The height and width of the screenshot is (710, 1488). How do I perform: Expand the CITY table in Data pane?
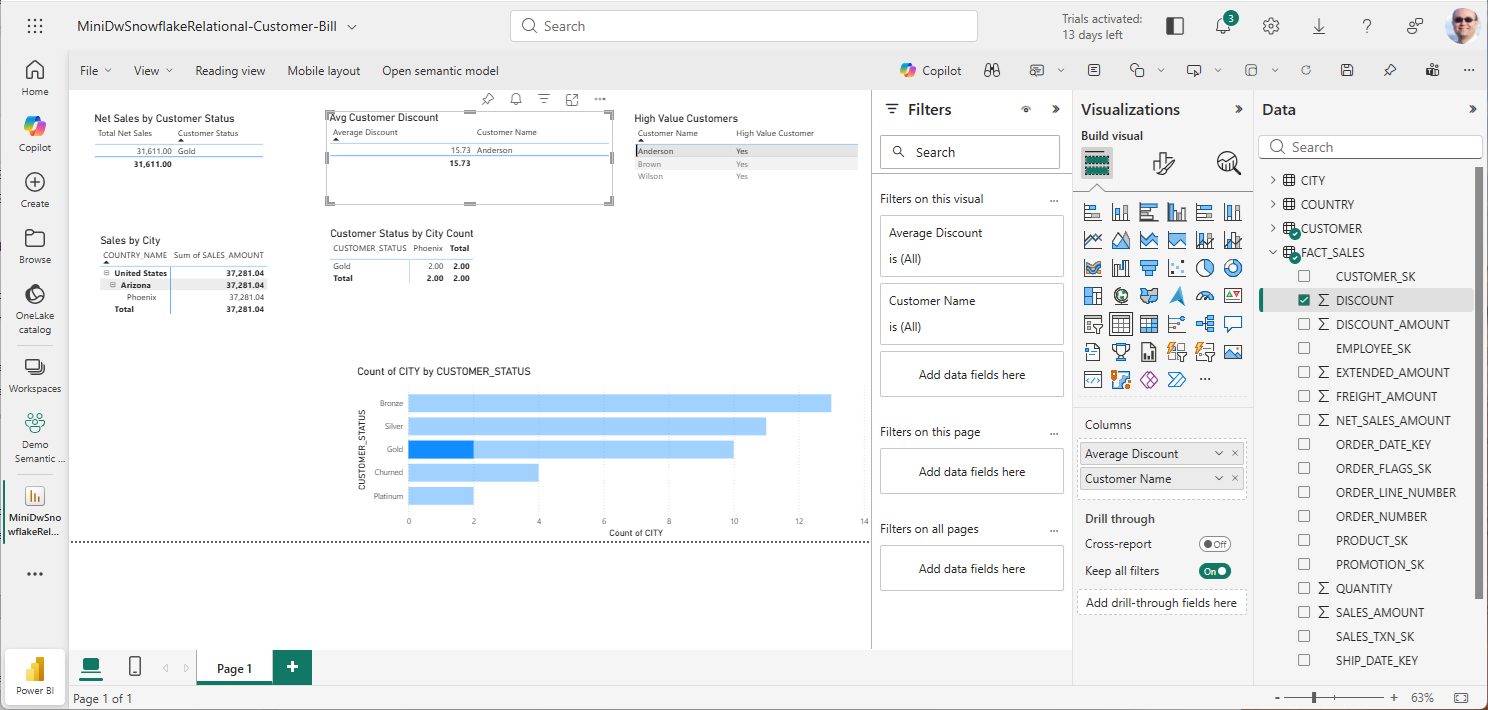(1273, 180)
